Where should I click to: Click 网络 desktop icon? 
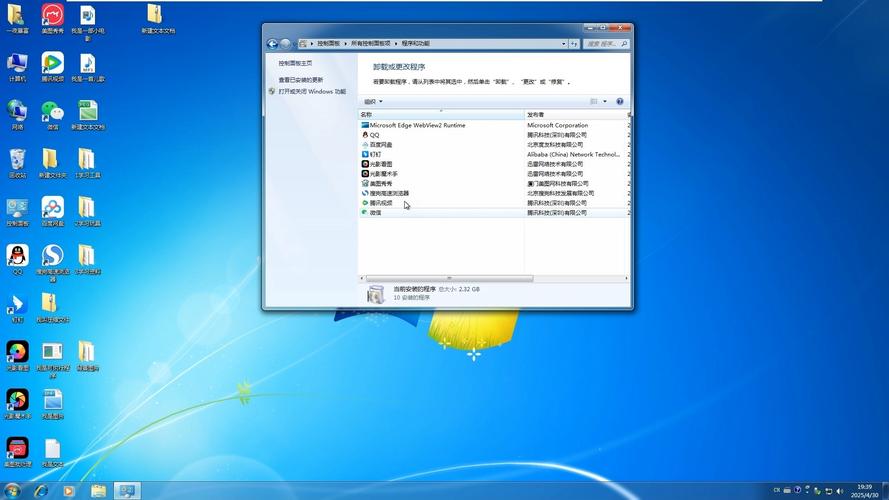17,116
